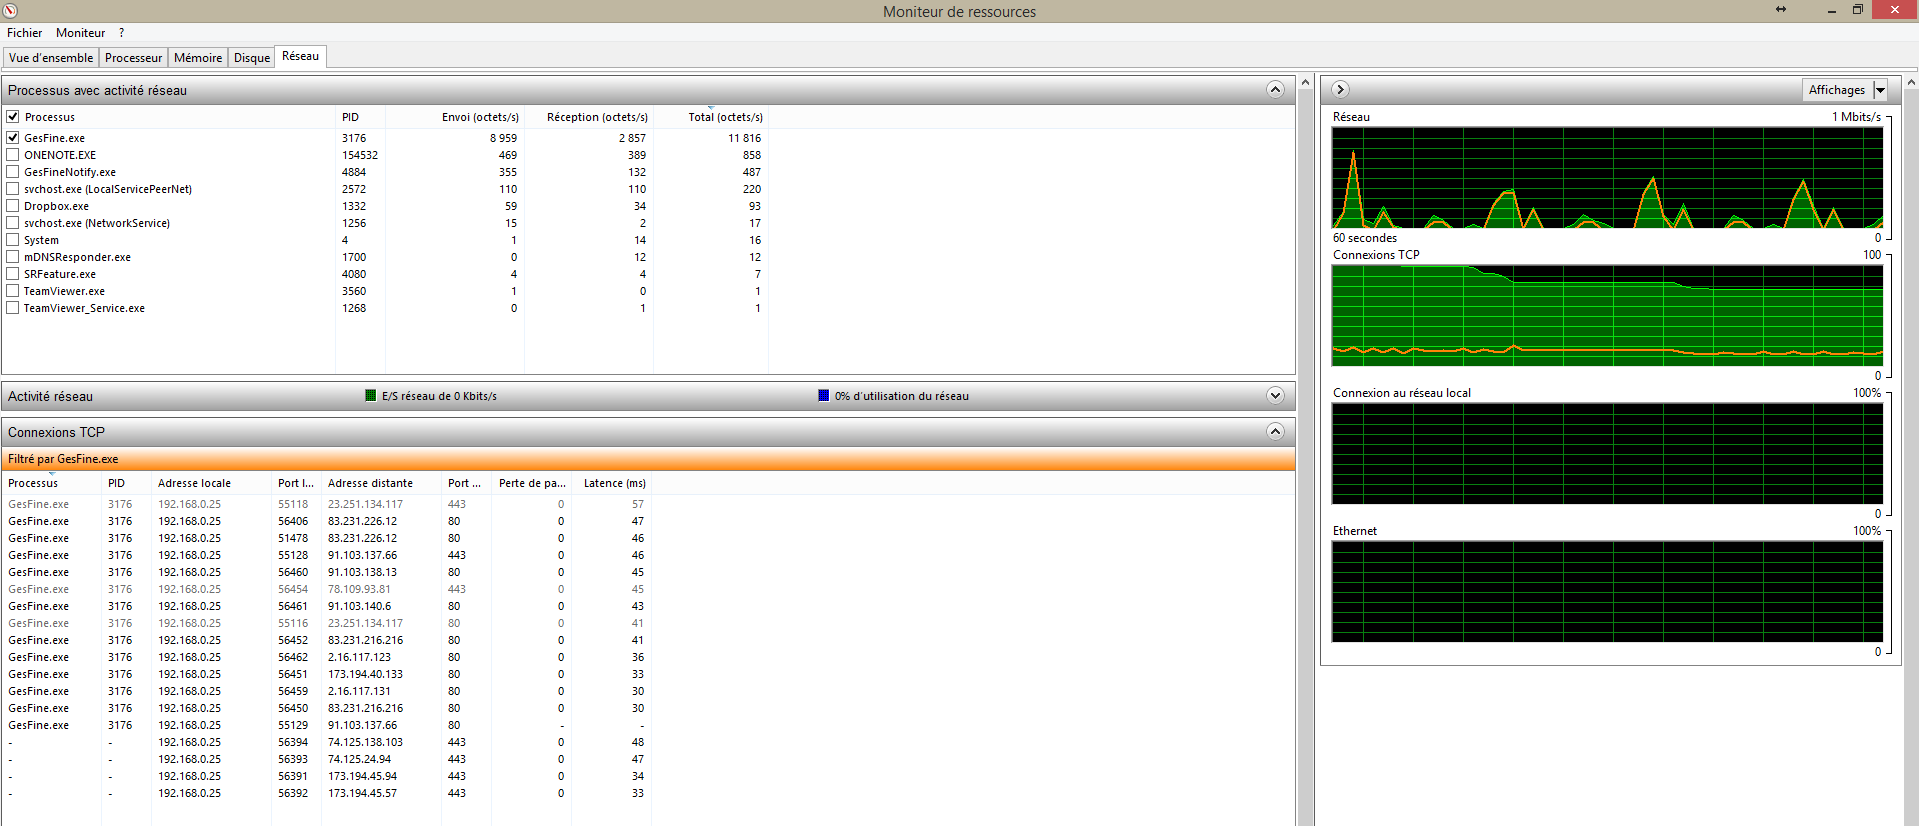
Task: Uncheck the GesFine.exe process checkbox
Action: [13, 138]
